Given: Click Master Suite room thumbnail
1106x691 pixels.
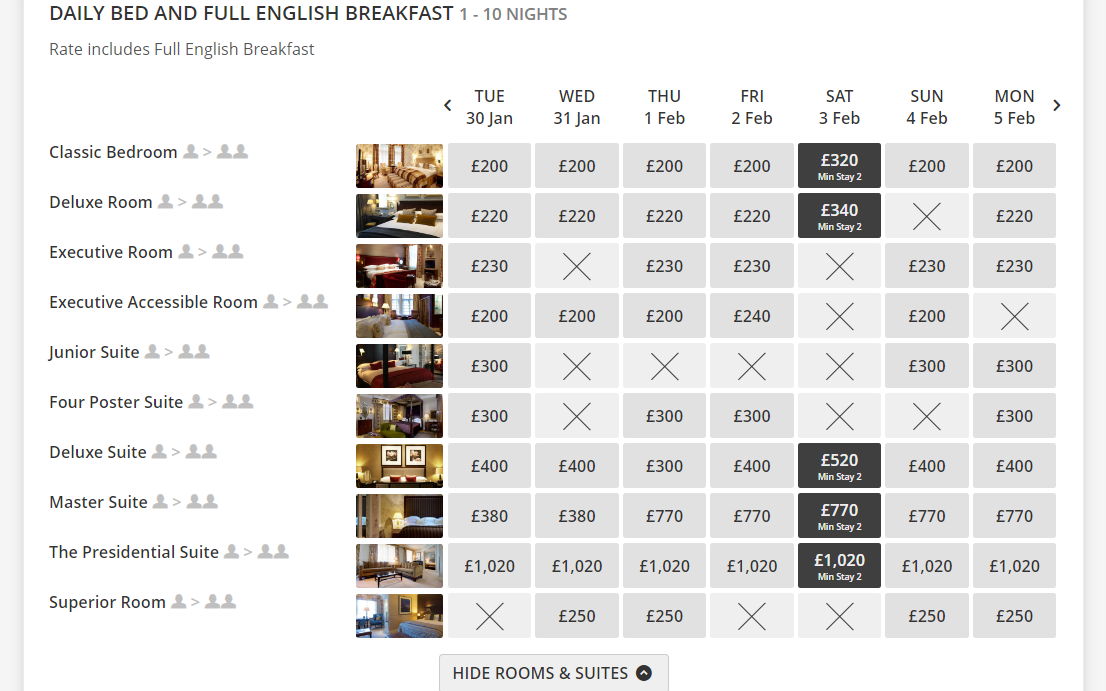Looking at the screenshot, I should 399,516.
